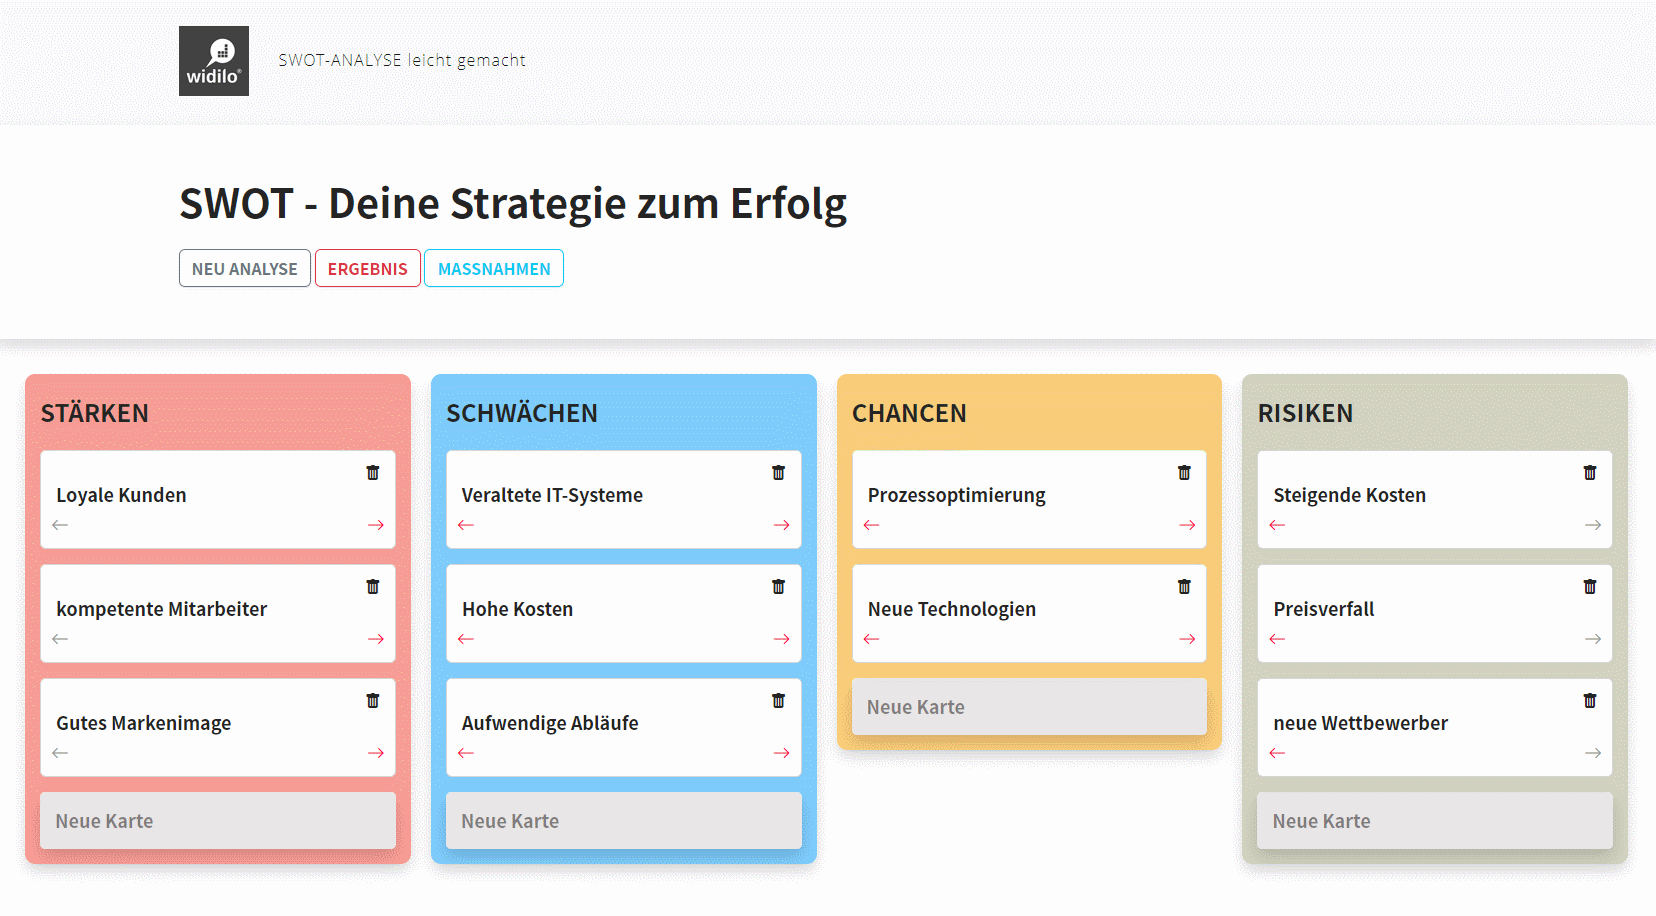Open the widilo logo homepage
Screen dimensions: 1656x916
pyautogui.click(x=214, y=61)
